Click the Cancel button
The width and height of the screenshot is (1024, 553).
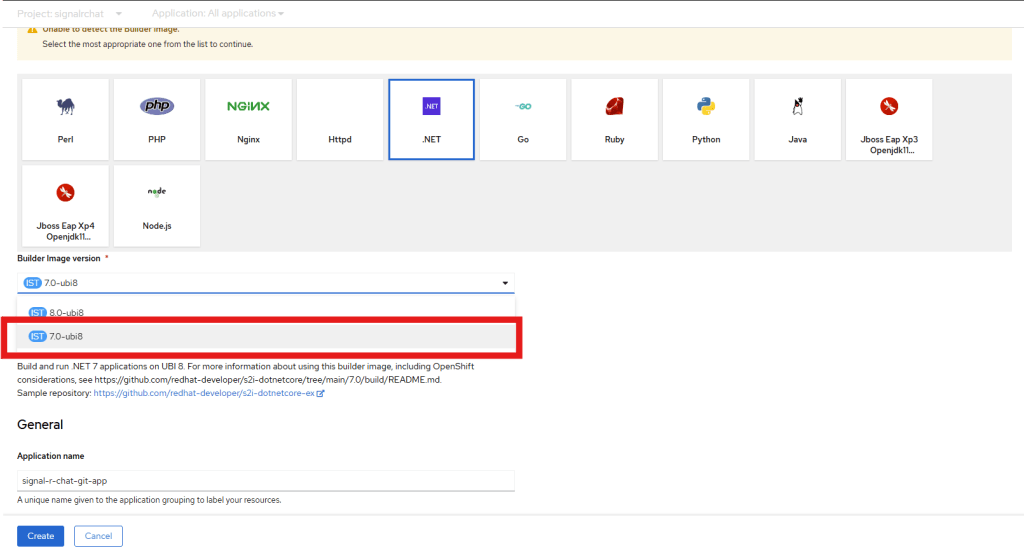(x=98, y=536)
